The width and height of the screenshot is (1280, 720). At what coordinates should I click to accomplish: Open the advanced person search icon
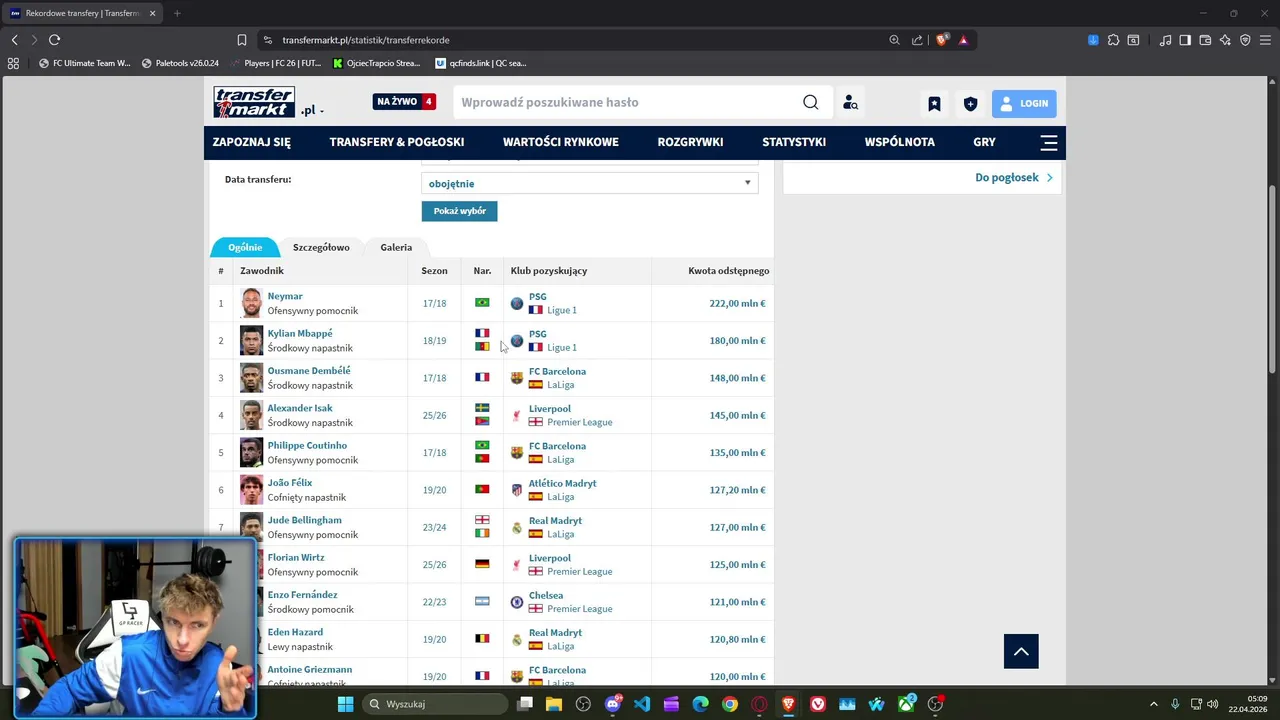850,102
